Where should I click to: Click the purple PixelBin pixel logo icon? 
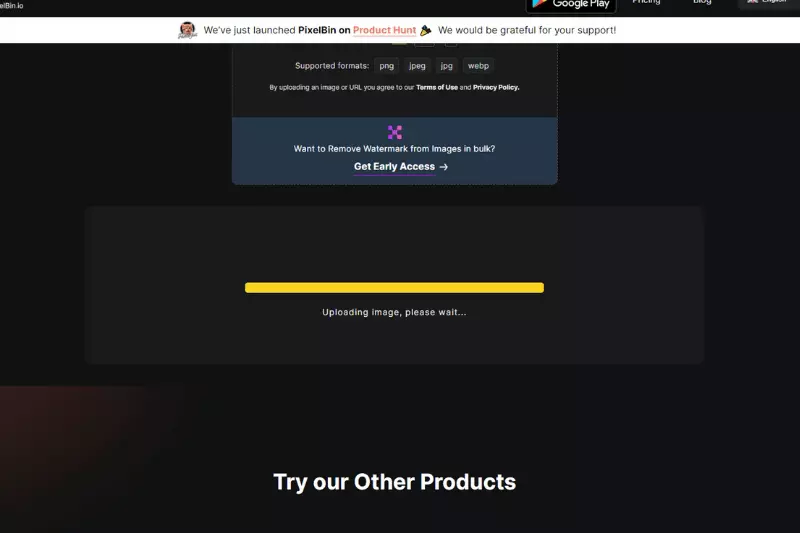tap(394, 133)
